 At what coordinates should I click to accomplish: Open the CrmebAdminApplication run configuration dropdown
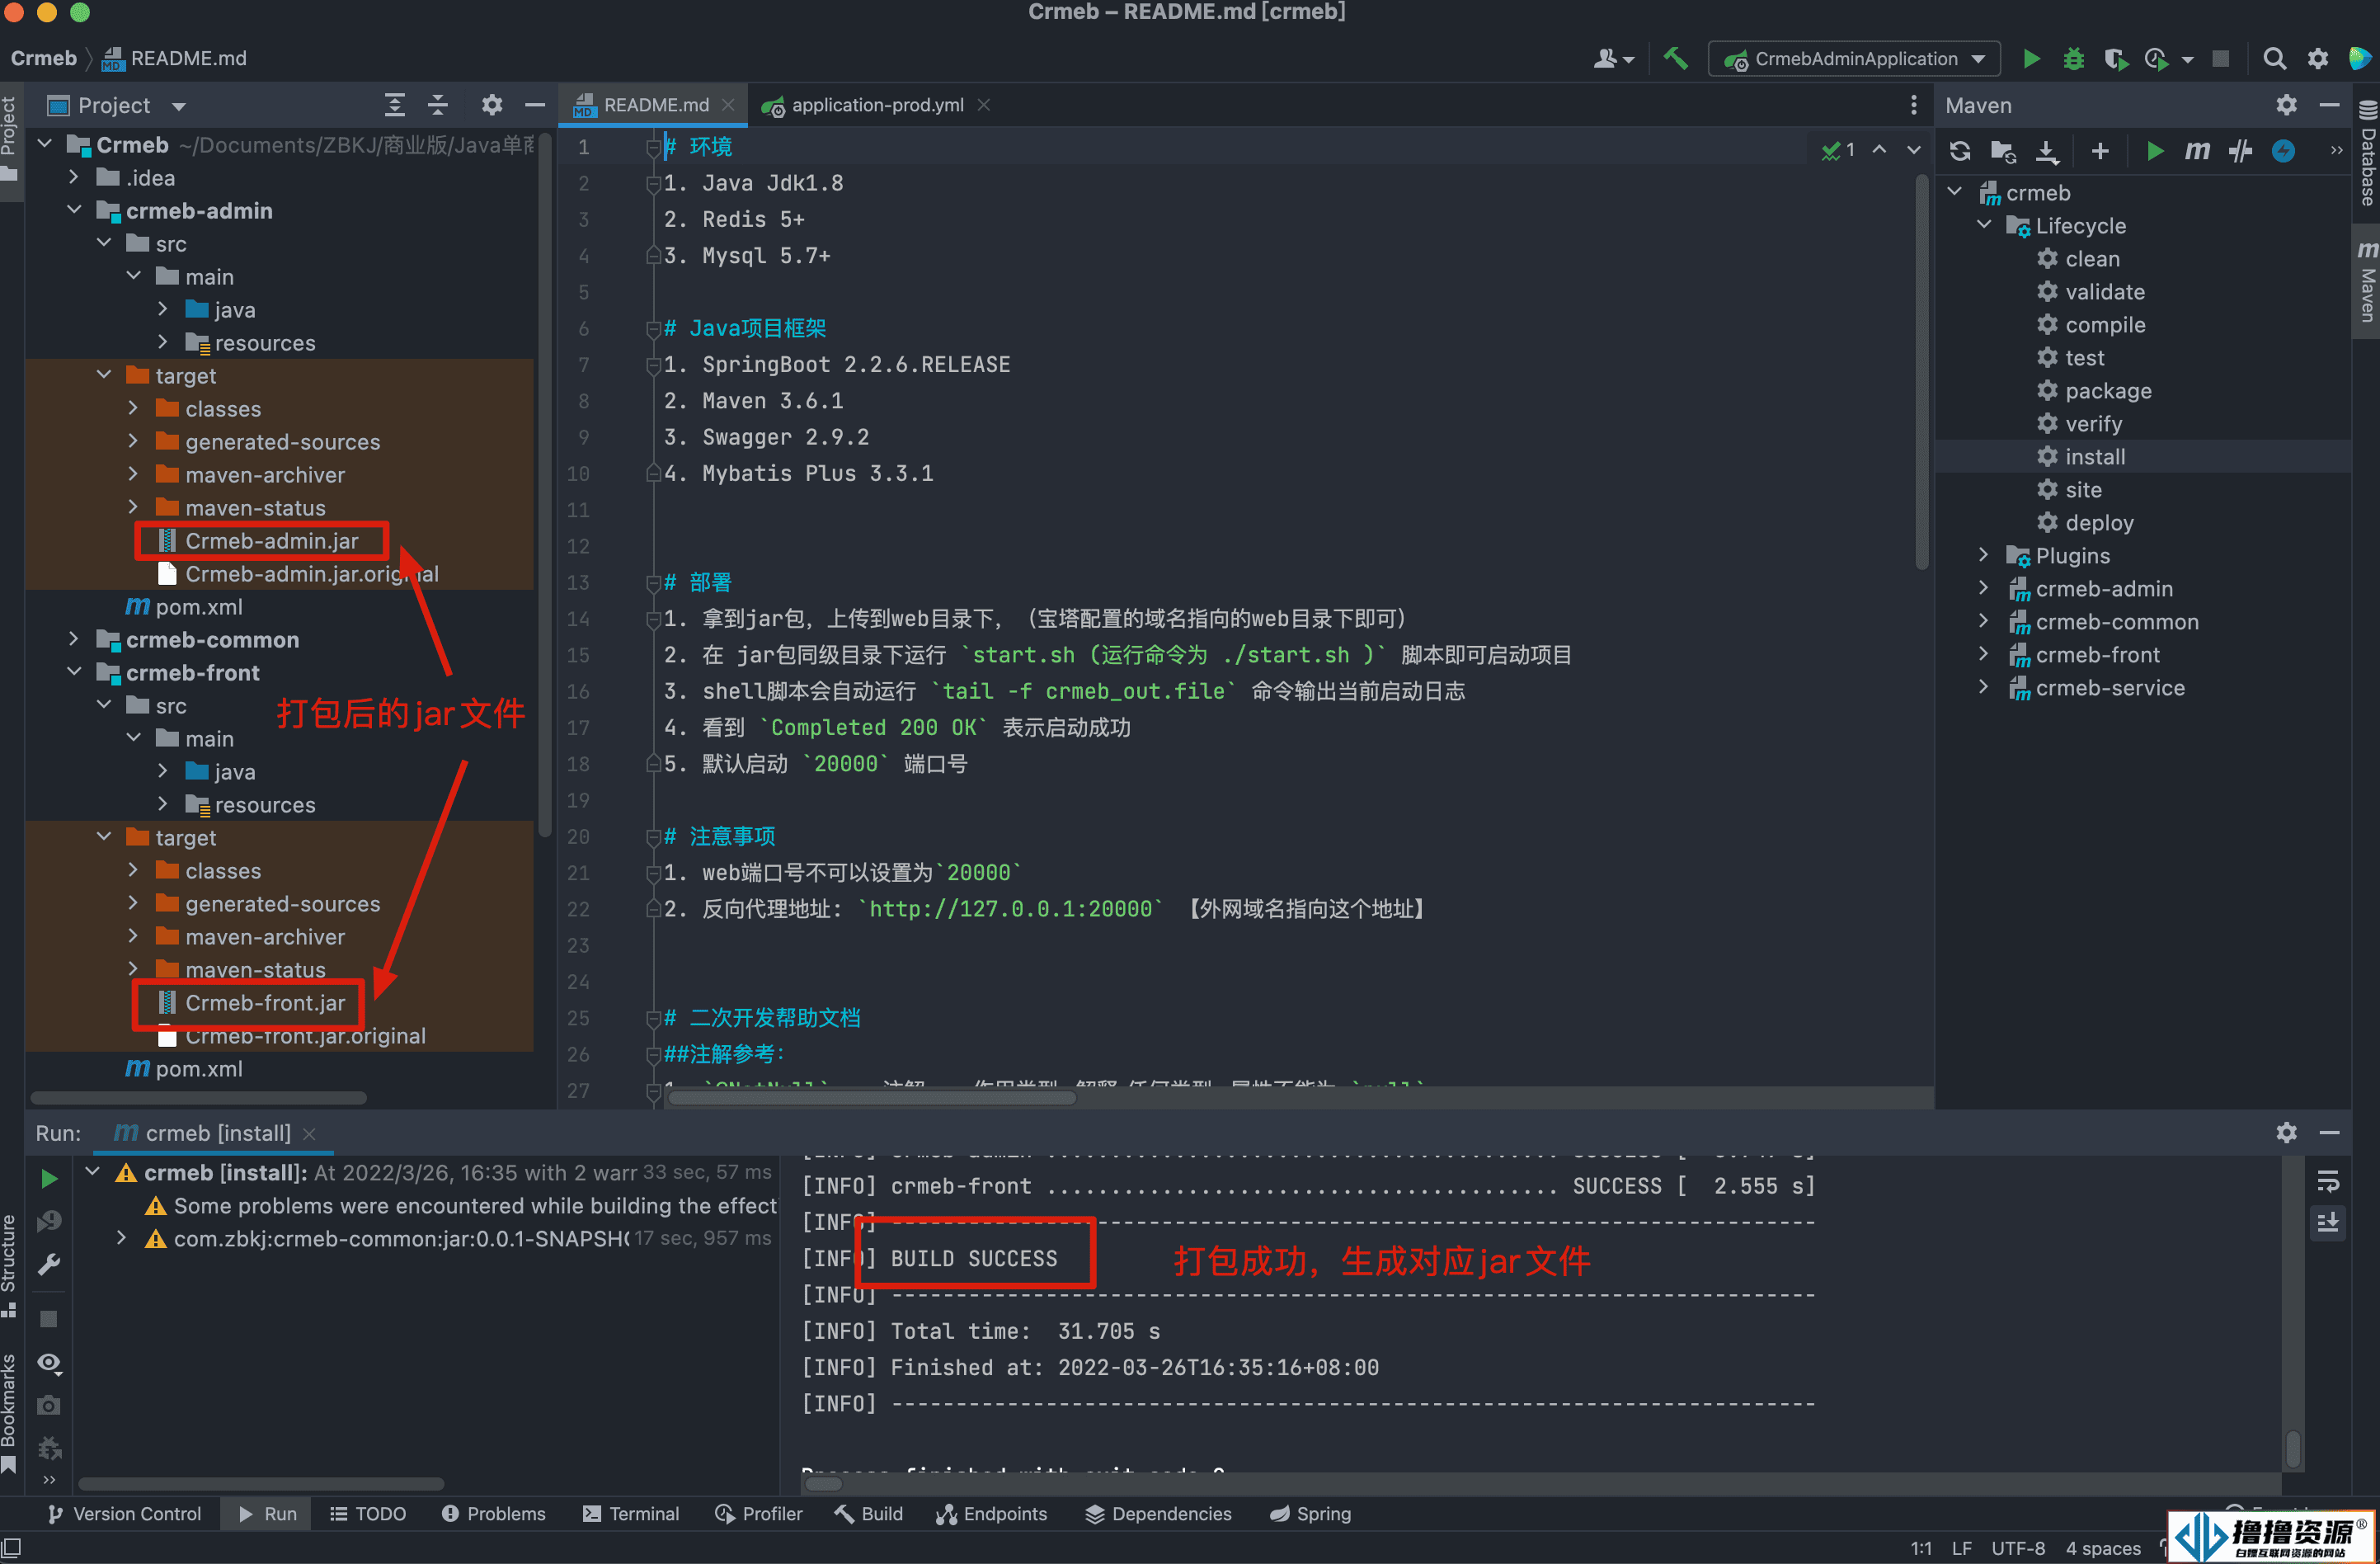(x=1854, y=59)
